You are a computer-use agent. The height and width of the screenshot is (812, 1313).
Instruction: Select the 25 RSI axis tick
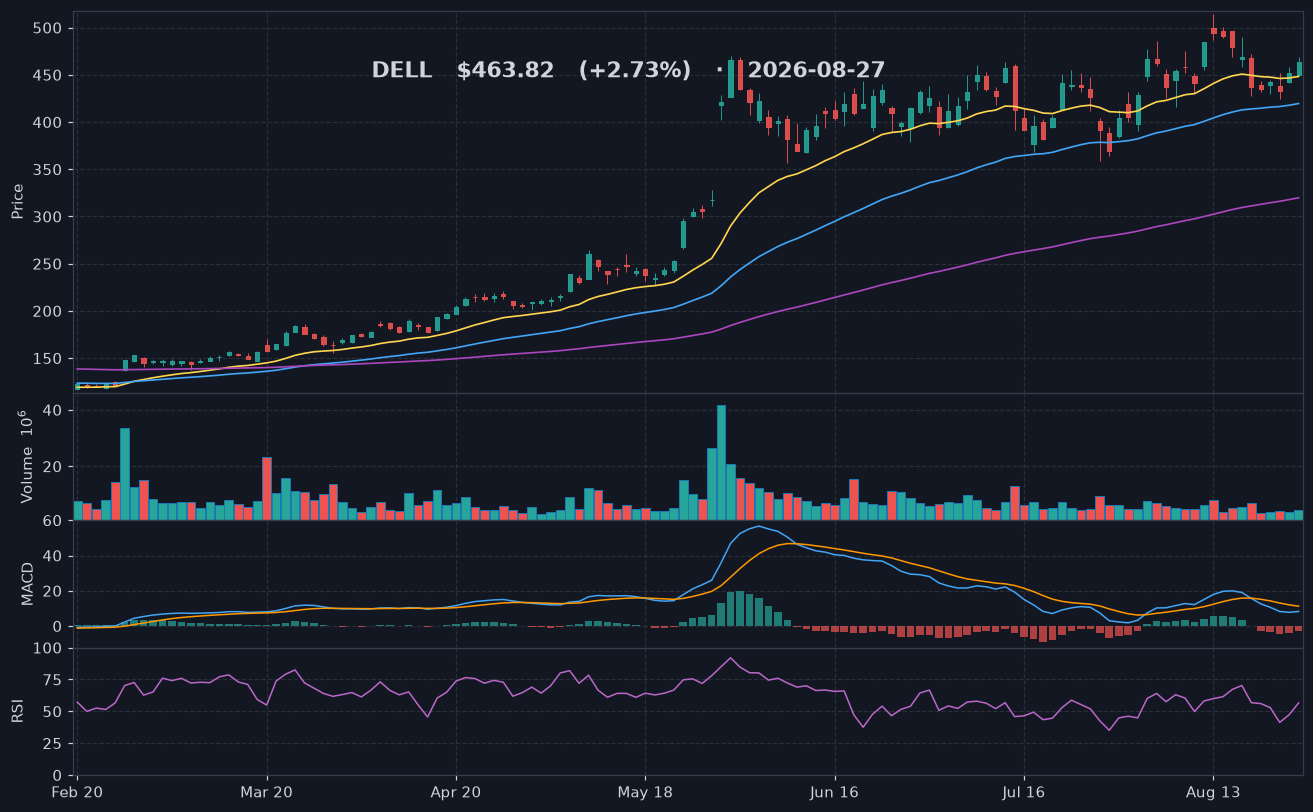(54, 744)
